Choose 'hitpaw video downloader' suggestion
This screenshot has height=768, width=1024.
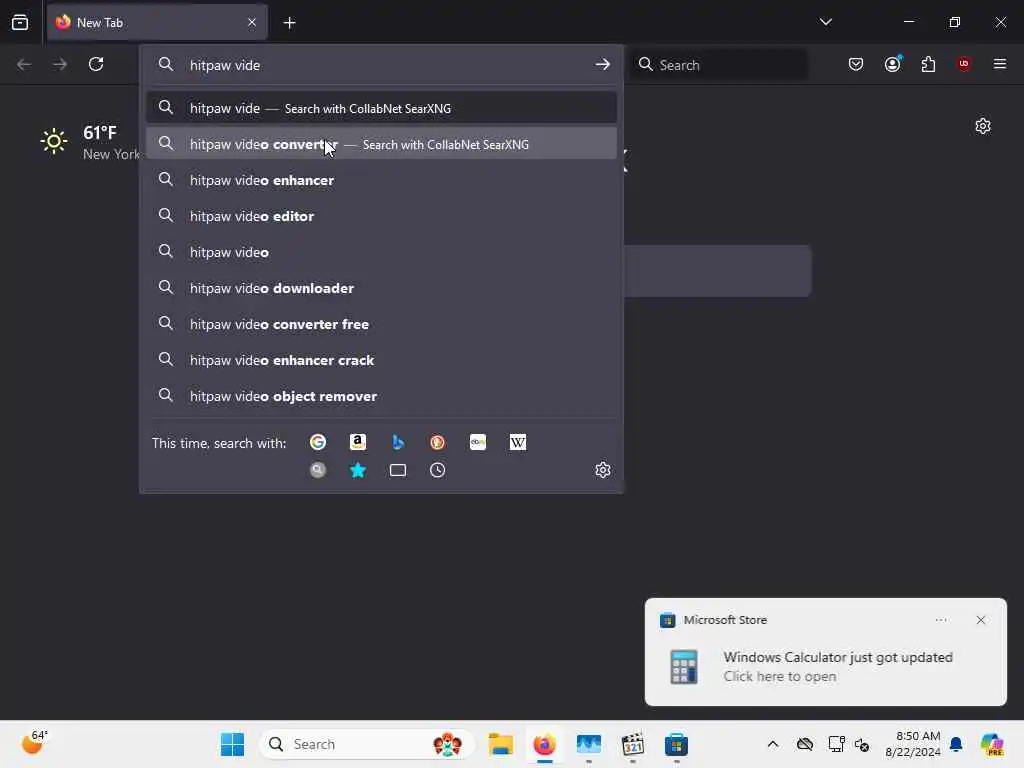[x=381, y=288]
